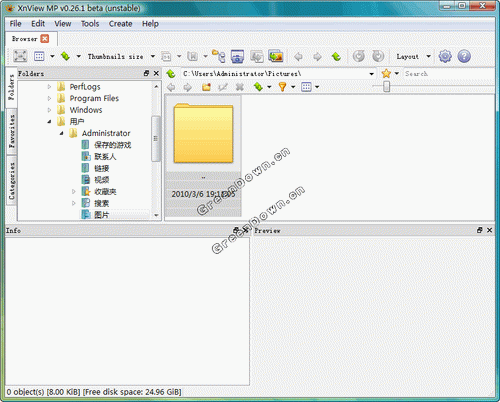Select the 联系人 folder in tree
The image size is (500, 402).
tap(105, 156)
